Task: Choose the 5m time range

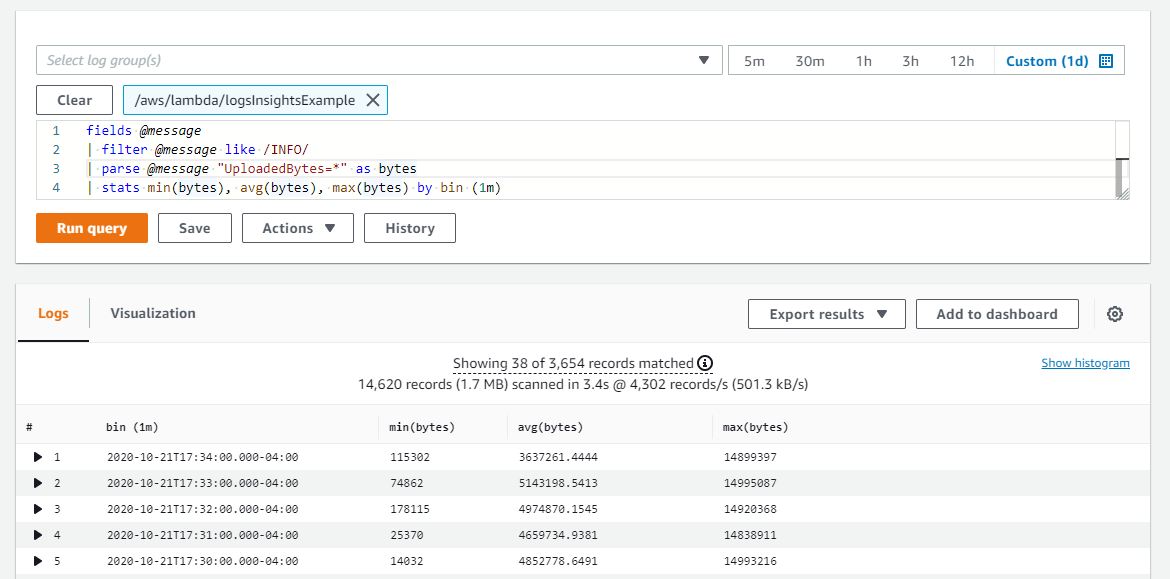Action: pos(754,61)
